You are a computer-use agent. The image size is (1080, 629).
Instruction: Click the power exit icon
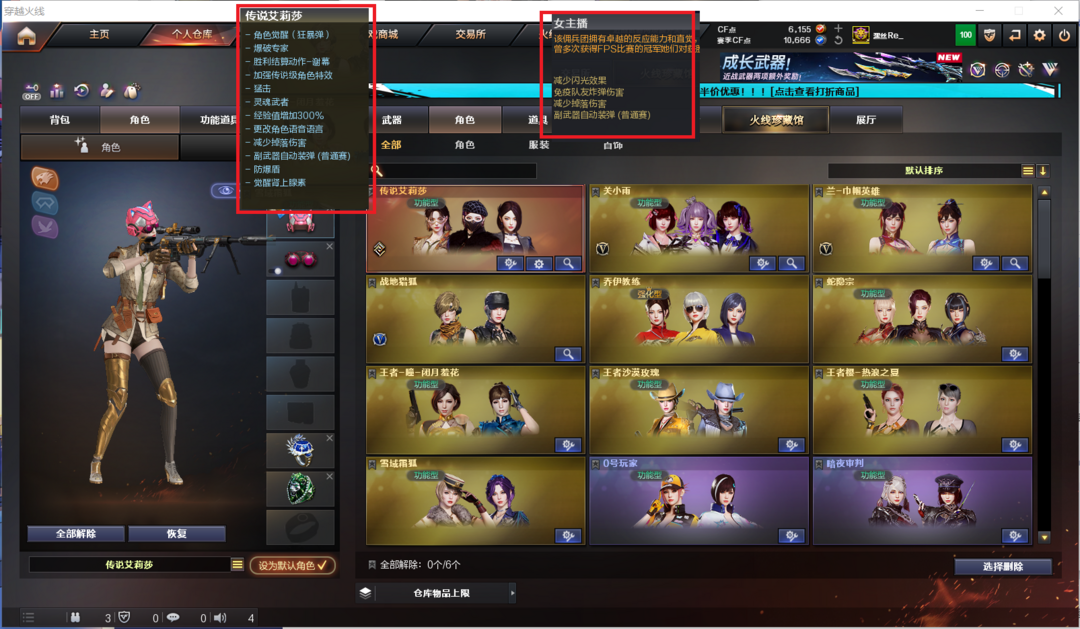tap(1064, 35)
